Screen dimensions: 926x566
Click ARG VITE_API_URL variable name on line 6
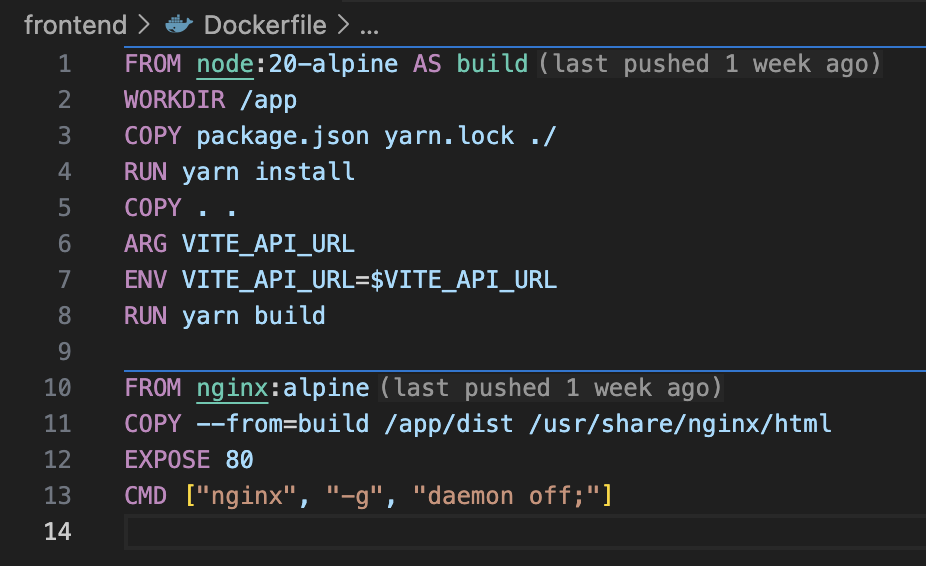click(268, 244)
